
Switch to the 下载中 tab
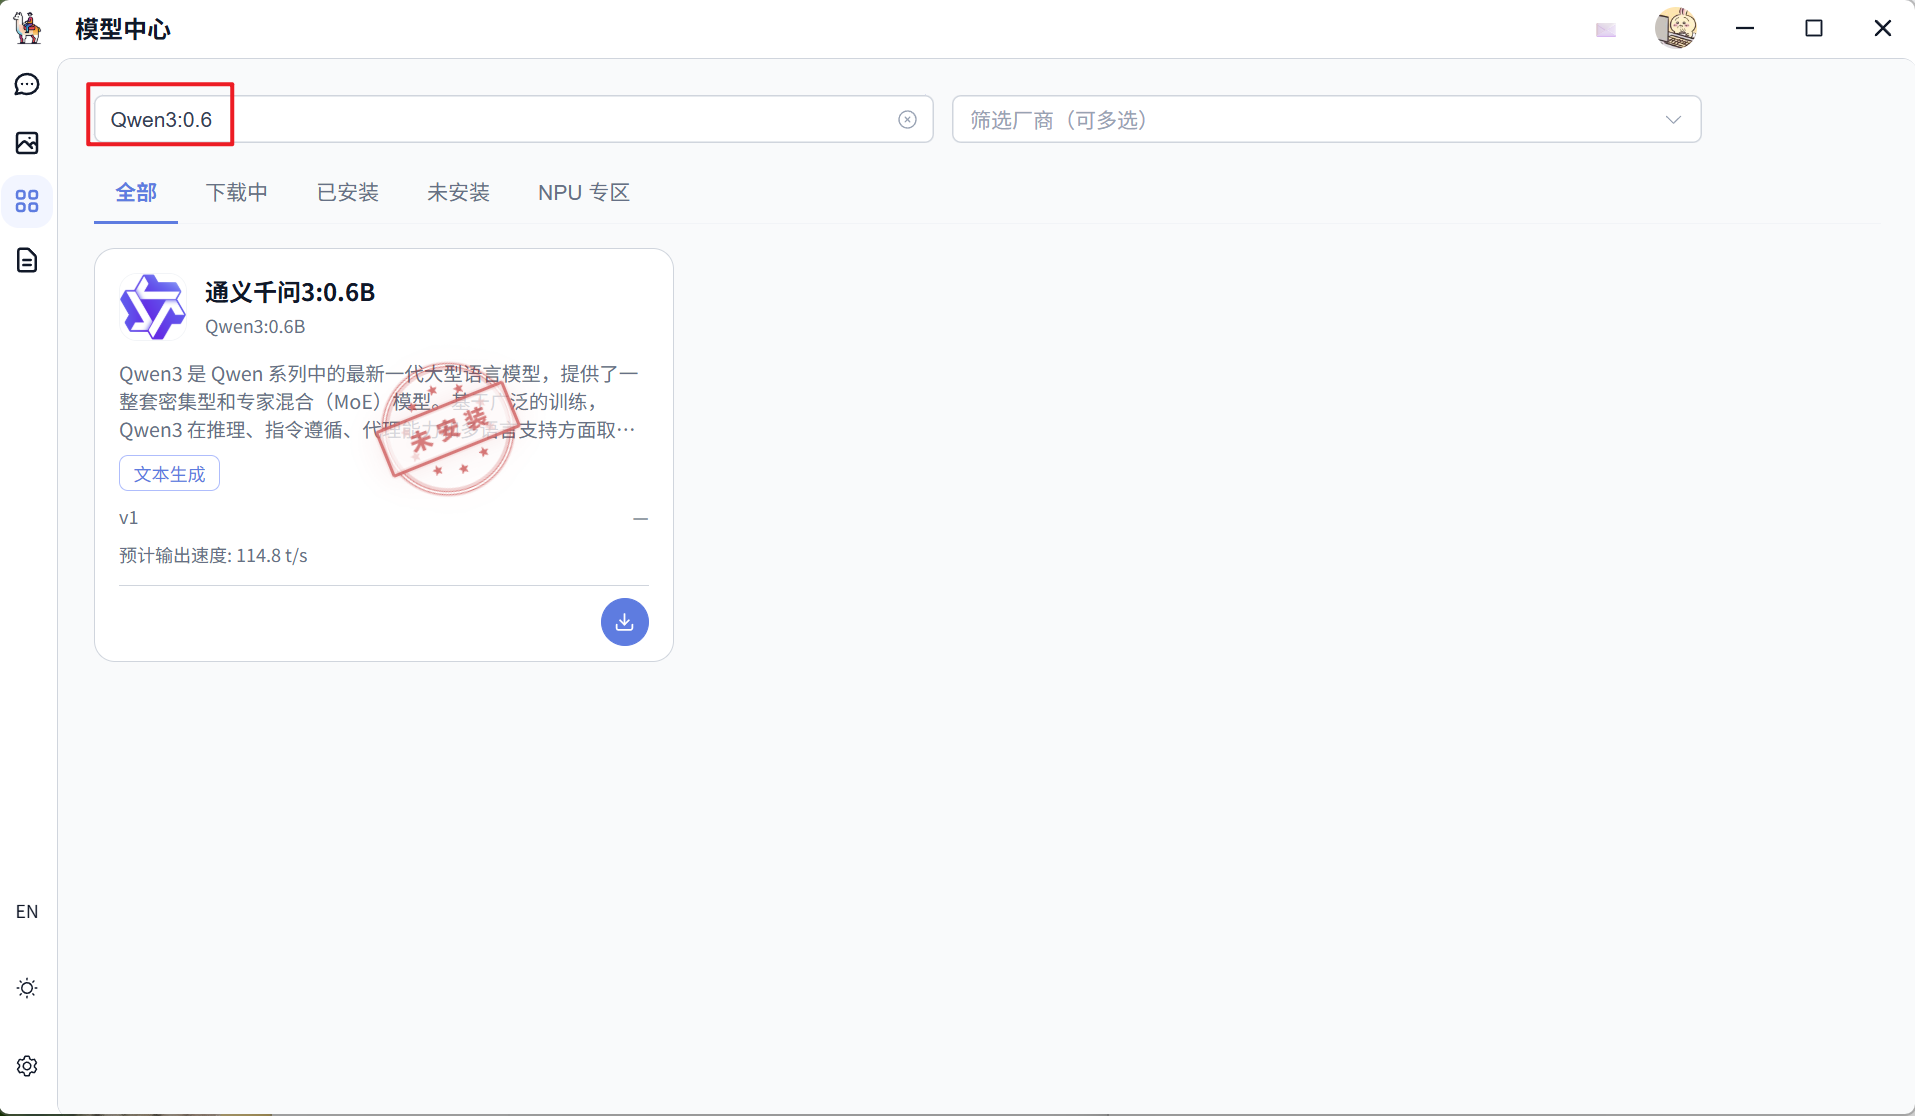pos(237,193)
